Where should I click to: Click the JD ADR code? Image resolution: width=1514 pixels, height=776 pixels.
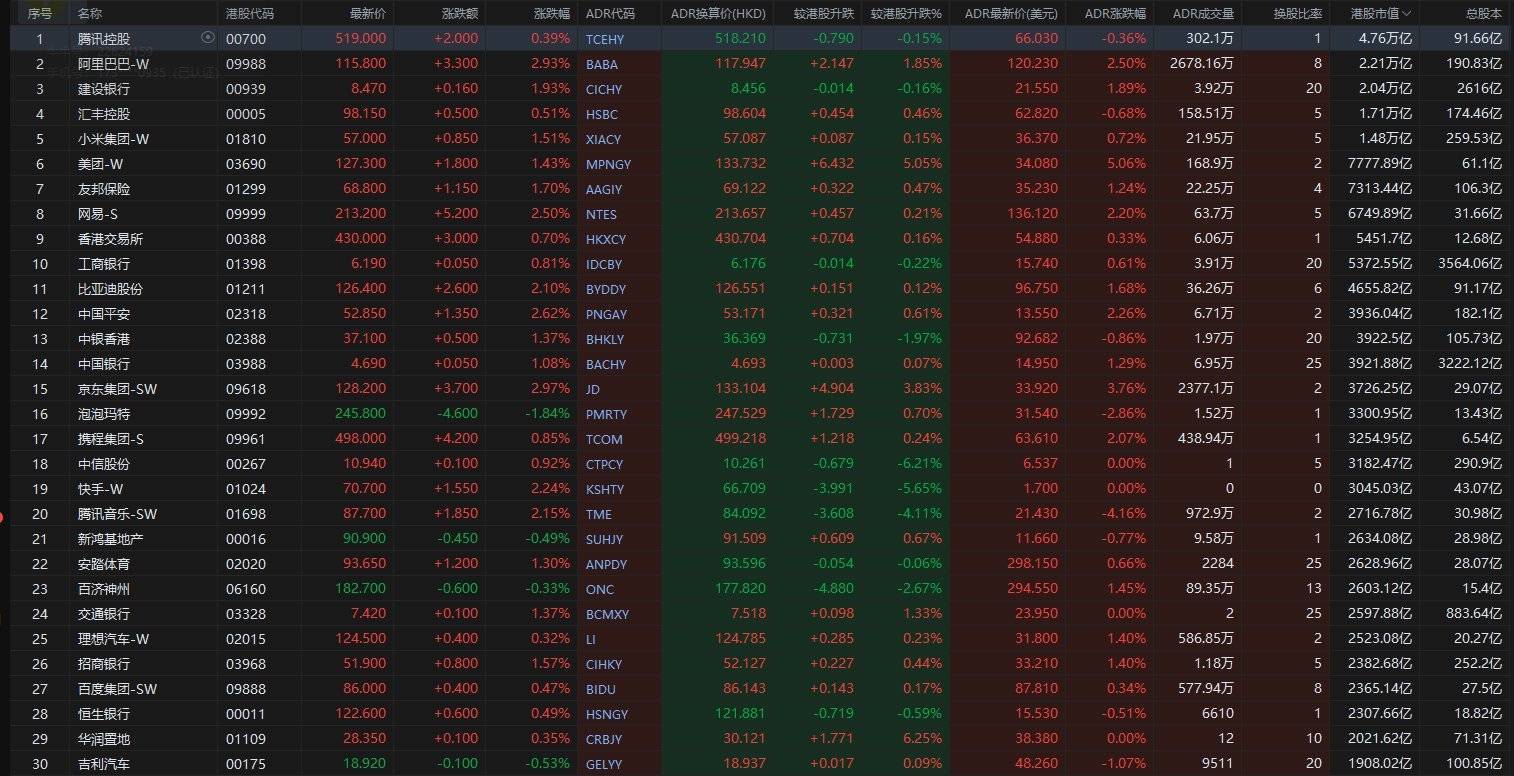593,389
